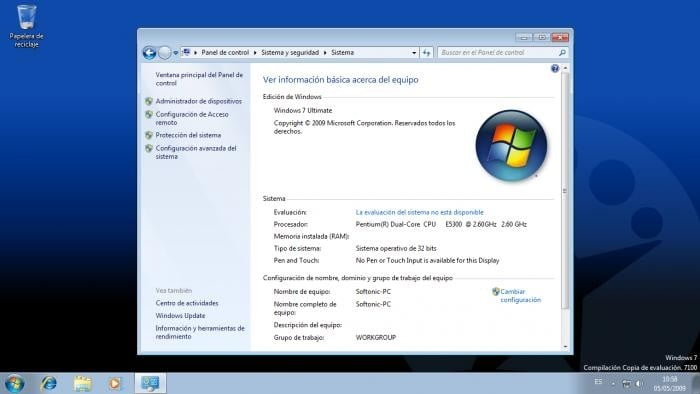Screen dimensions: 700x394
Task: Launch Internet Explorer from the taskbar
Action: (49, 383)
